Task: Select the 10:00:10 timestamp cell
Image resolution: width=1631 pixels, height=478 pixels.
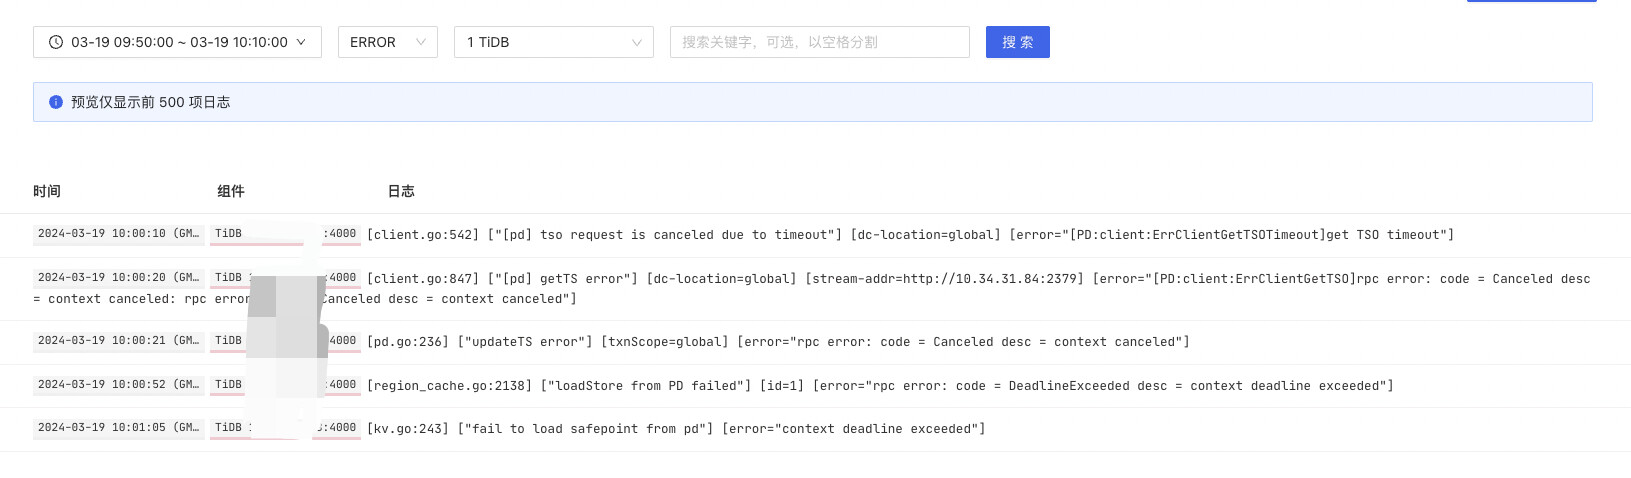Action: [118, 234]
